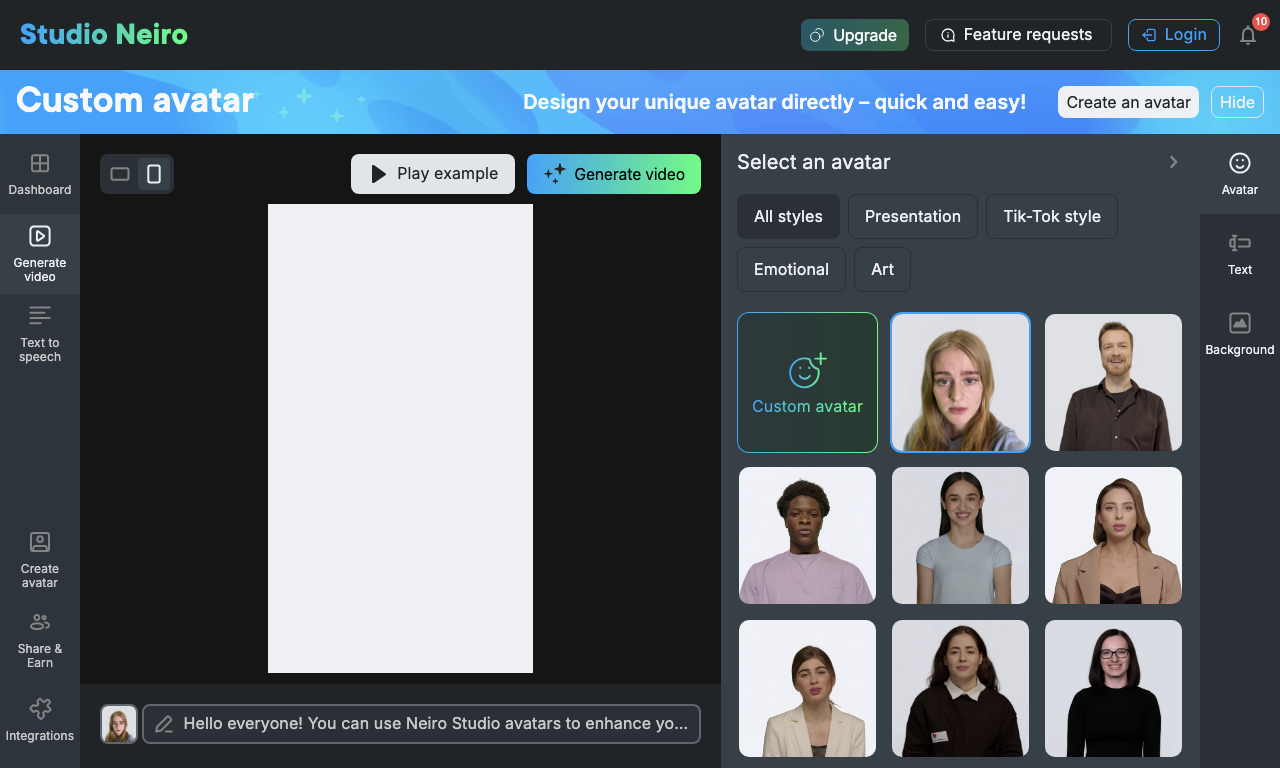Open Feature requests
This screenshot has height=768, width=1280.
(1018, 35)
